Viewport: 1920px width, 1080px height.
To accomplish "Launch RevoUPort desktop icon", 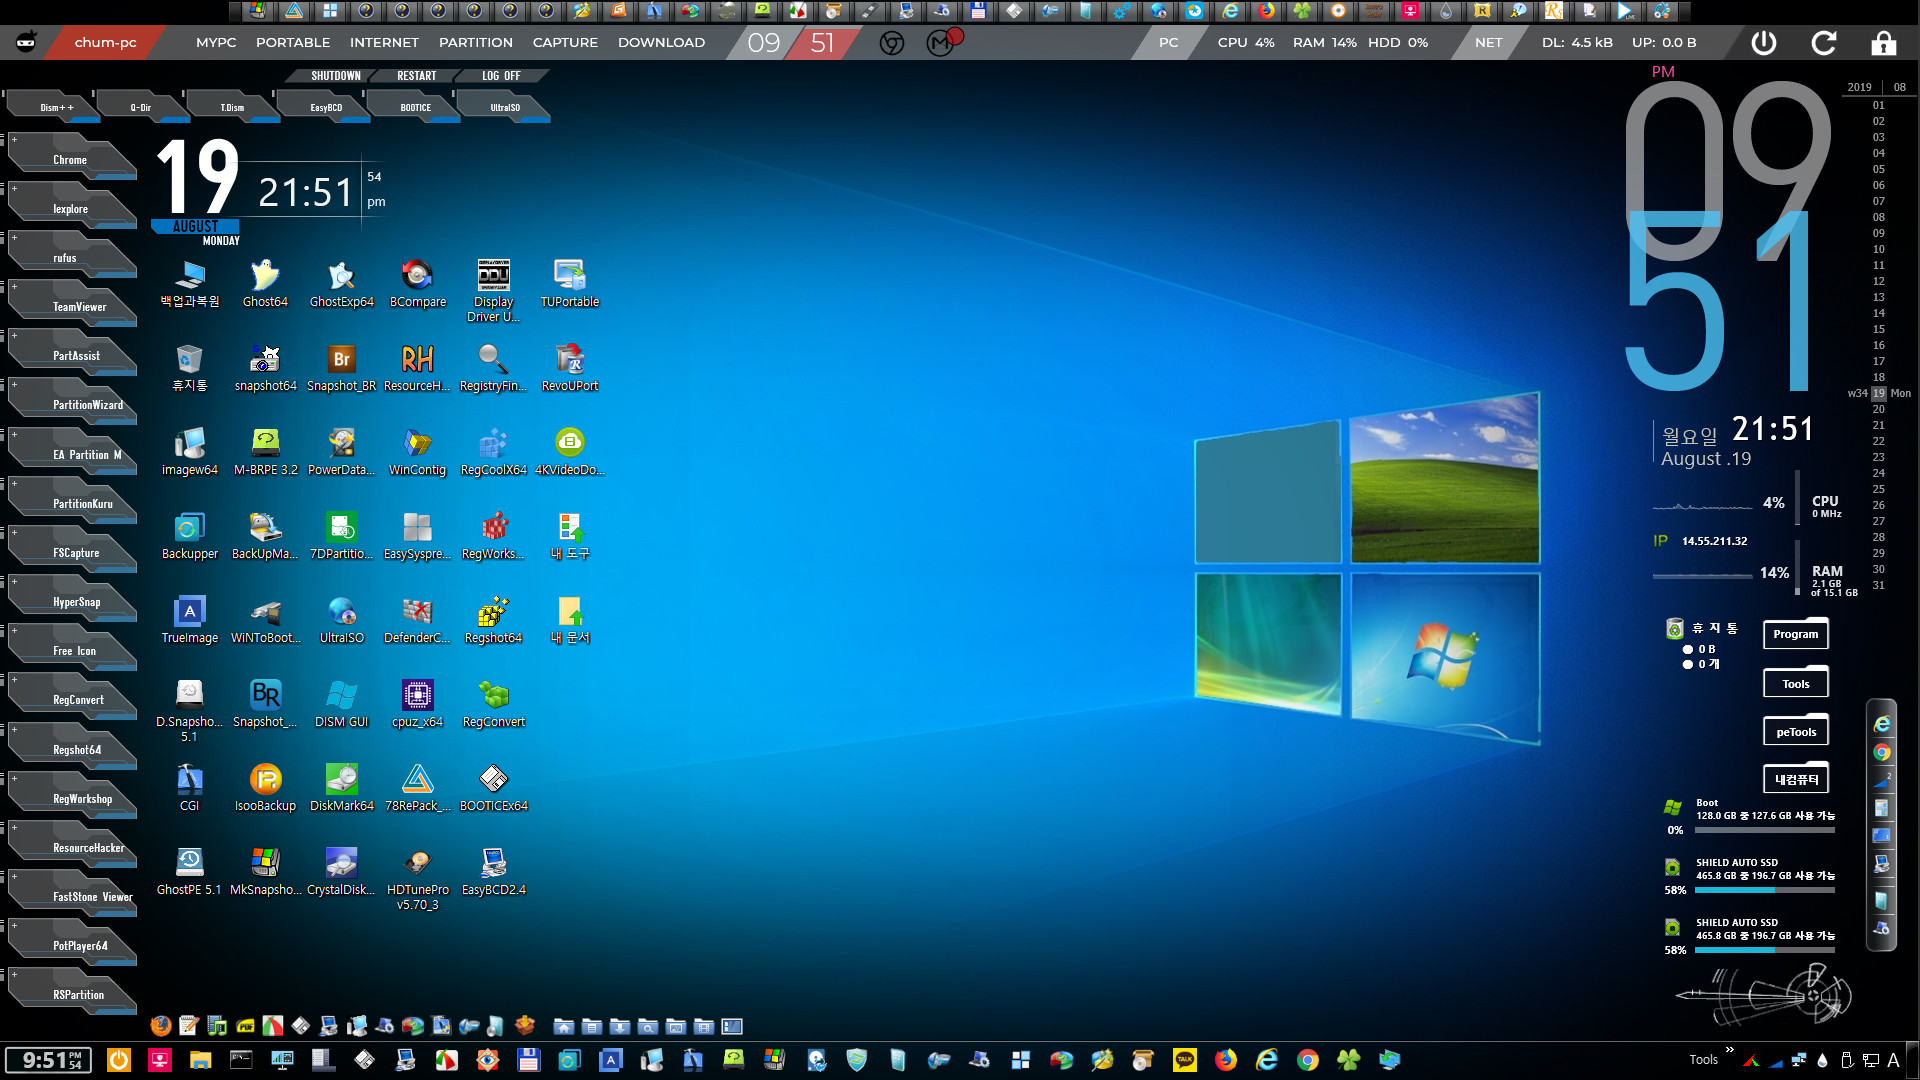I will click(569, 367).
